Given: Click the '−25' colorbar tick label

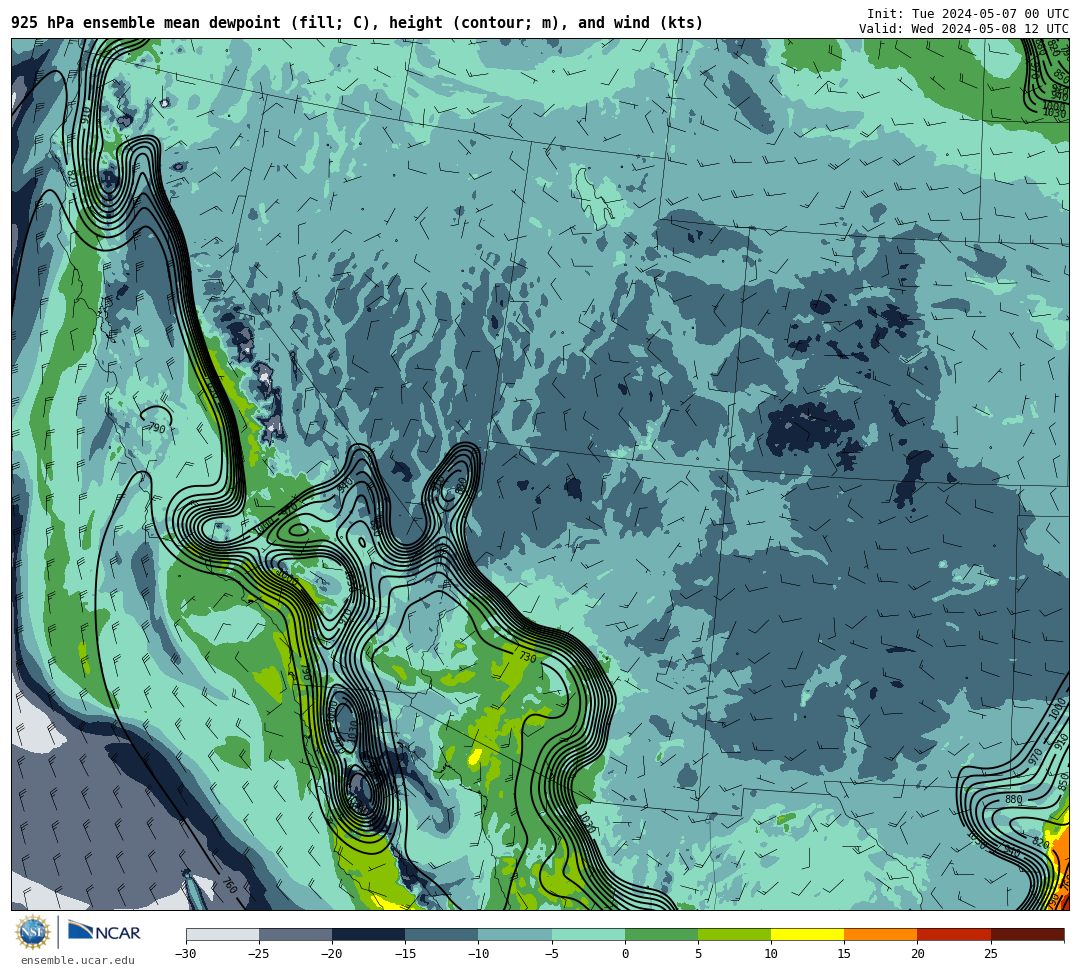Looking at the screenshot, I should coord(259,954).
